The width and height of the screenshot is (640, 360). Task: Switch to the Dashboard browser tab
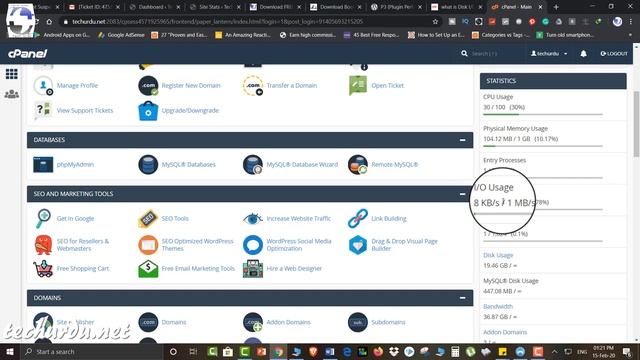pos(154,7)
